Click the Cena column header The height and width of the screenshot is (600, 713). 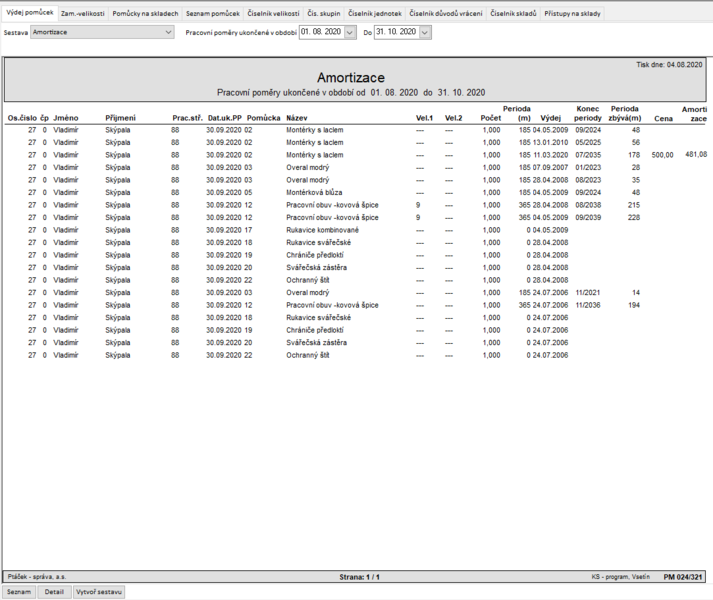point(663,119)
